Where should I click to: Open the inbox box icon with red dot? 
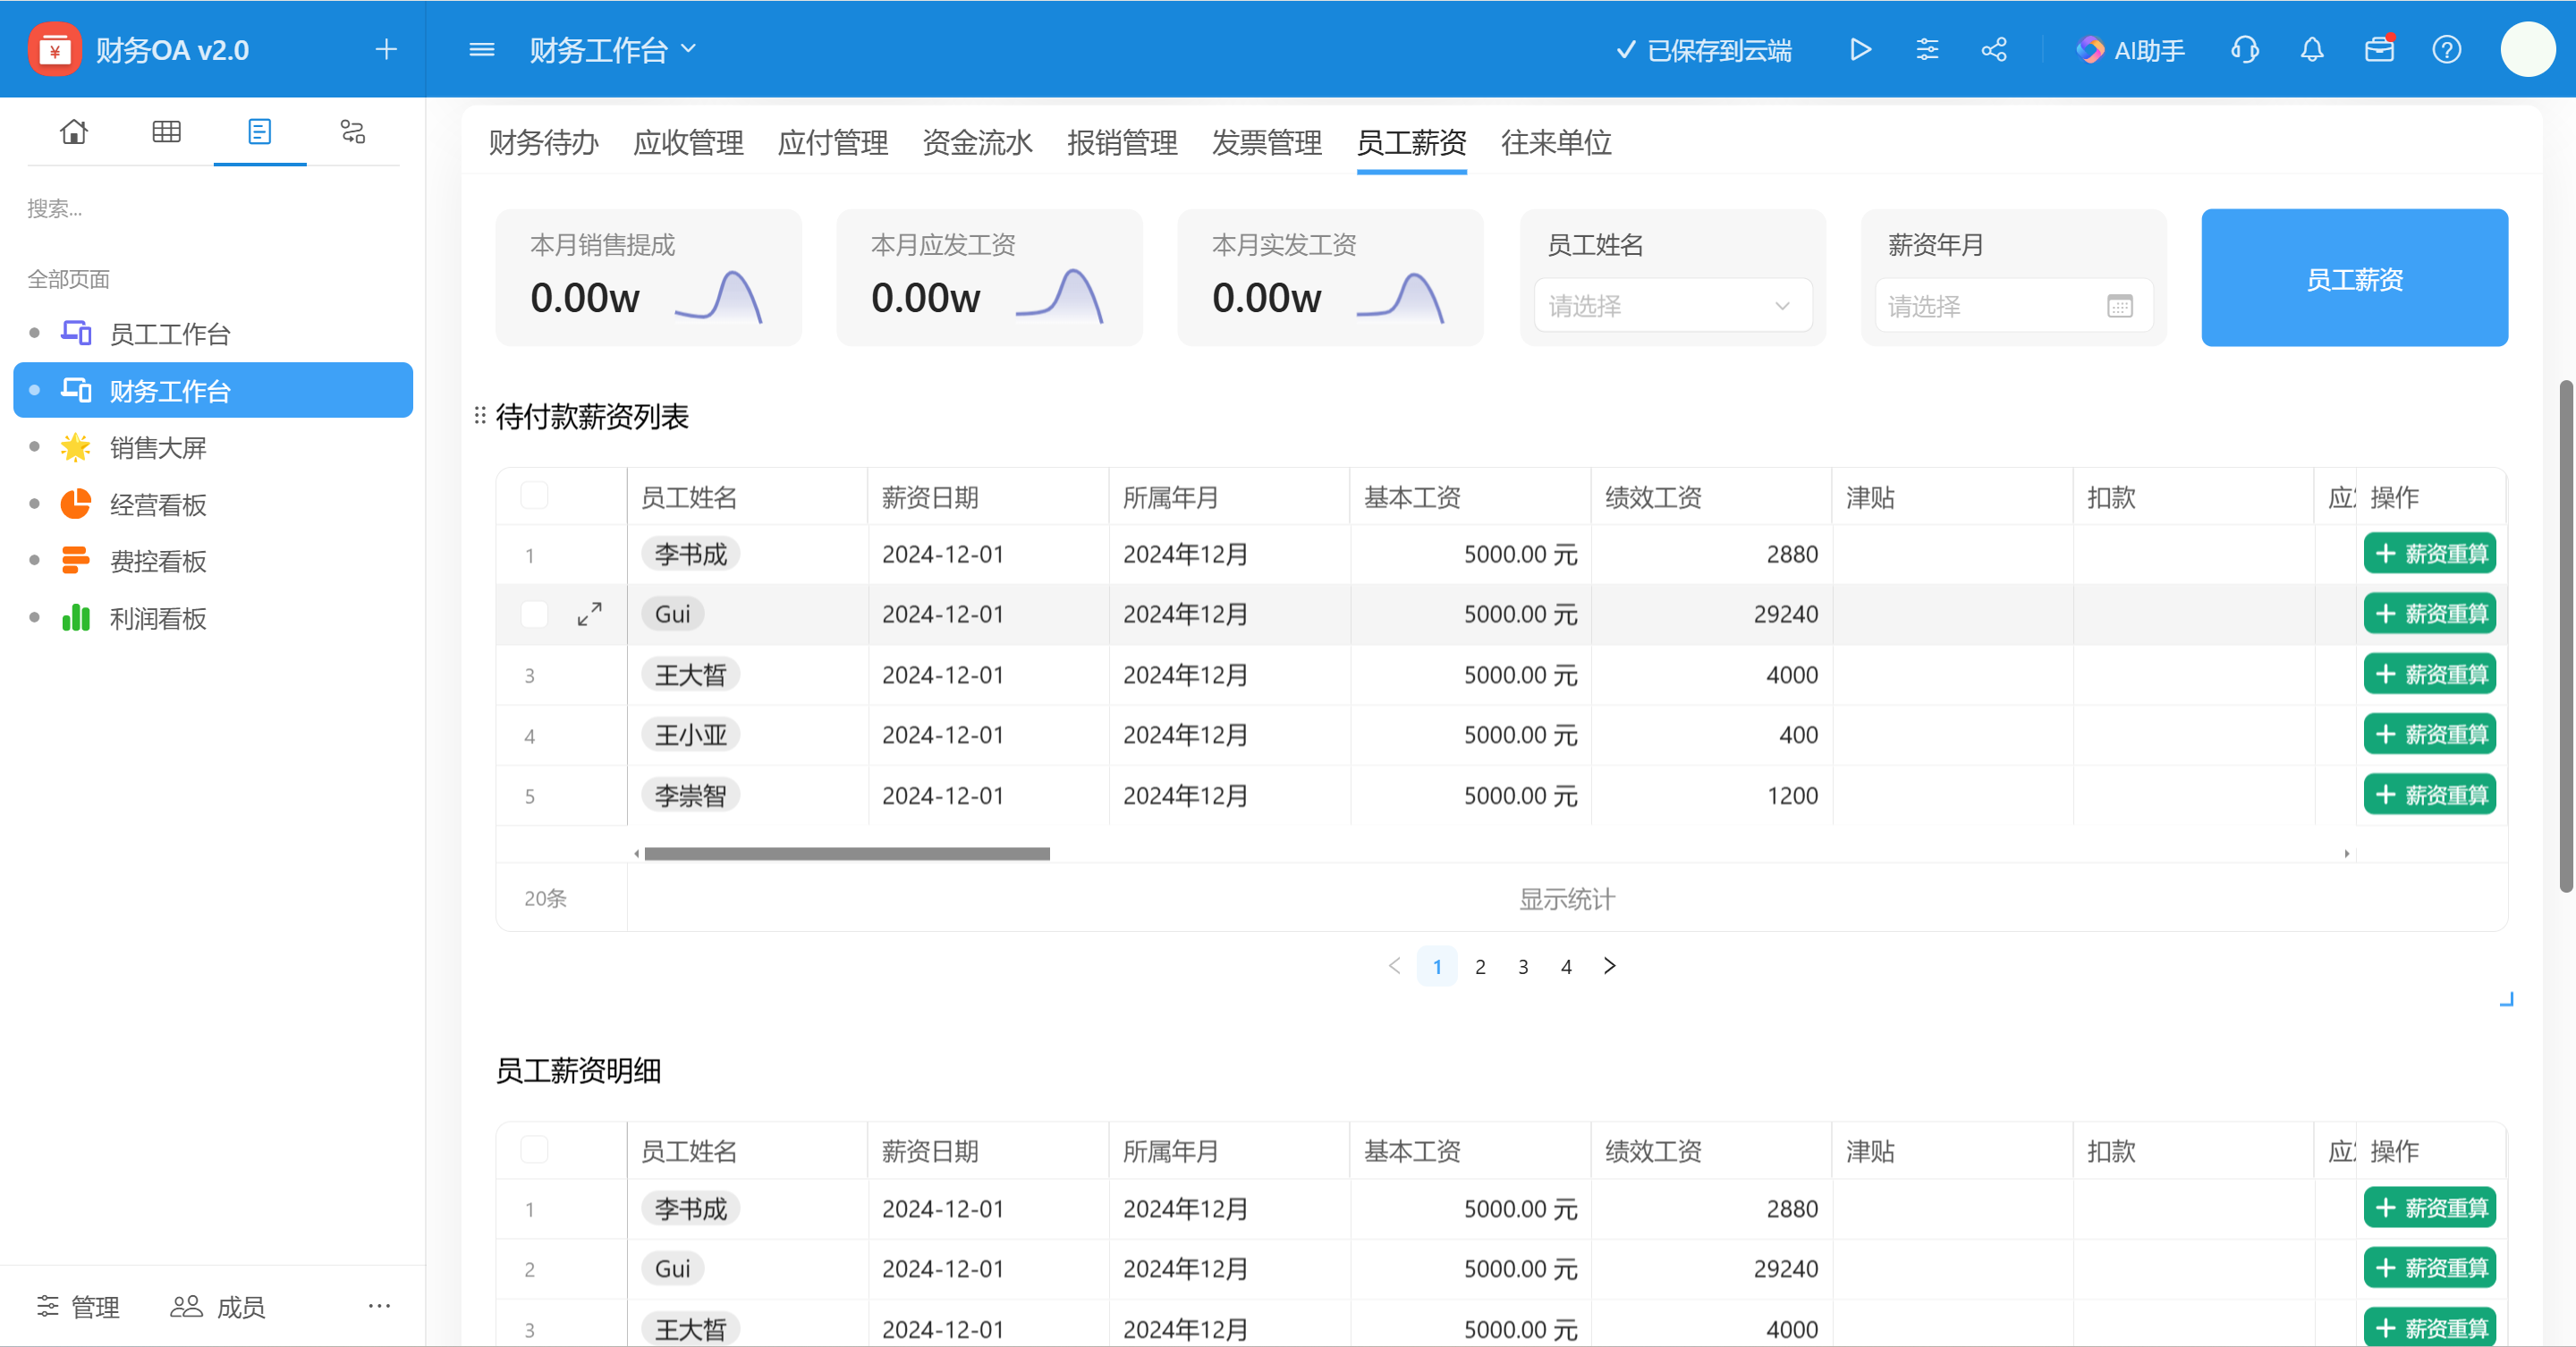click(x=2379, y=49)
